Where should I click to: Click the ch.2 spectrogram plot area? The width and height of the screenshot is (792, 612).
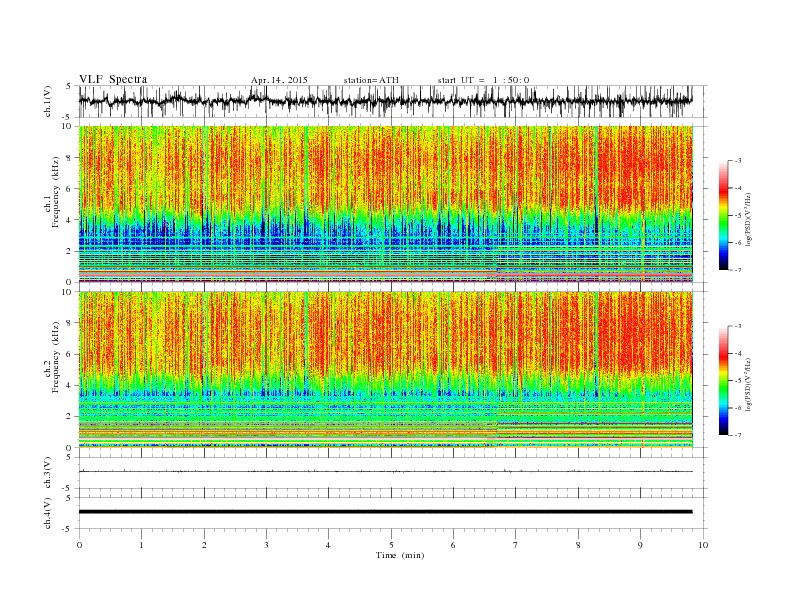[385, 370]
